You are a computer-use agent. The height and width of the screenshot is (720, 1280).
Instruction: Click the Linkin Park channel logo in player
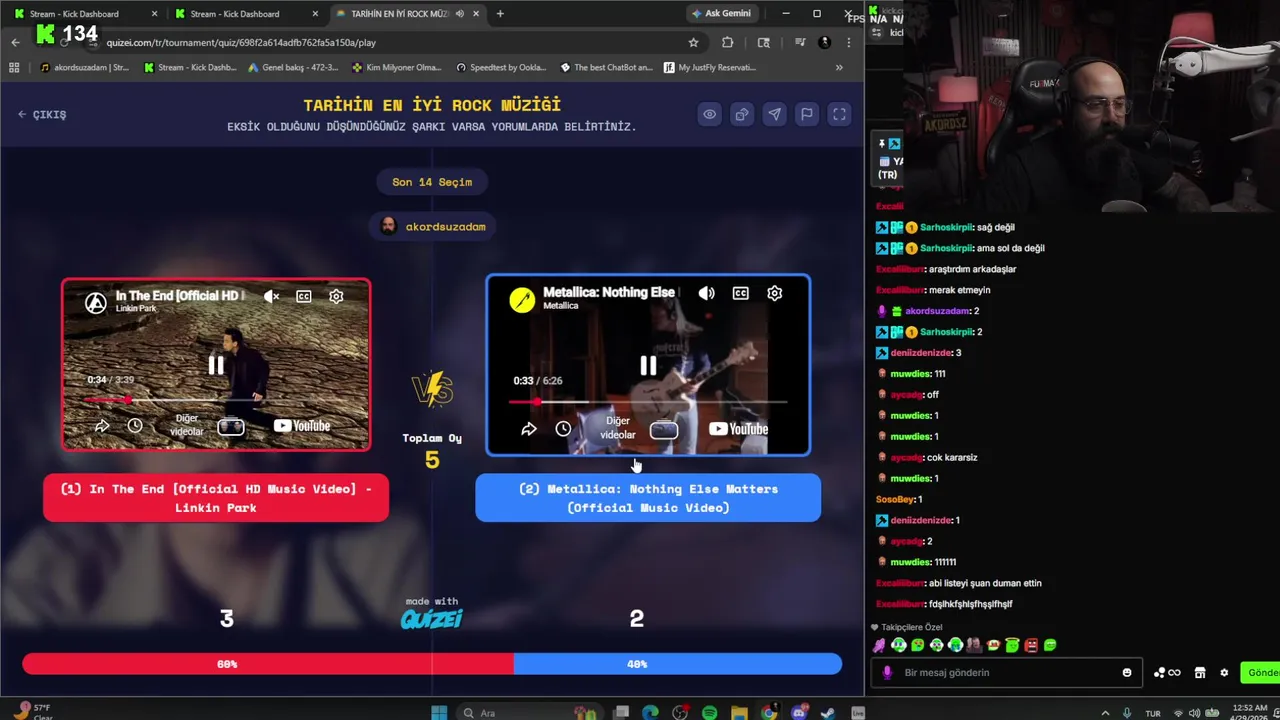tap(96, 302)
